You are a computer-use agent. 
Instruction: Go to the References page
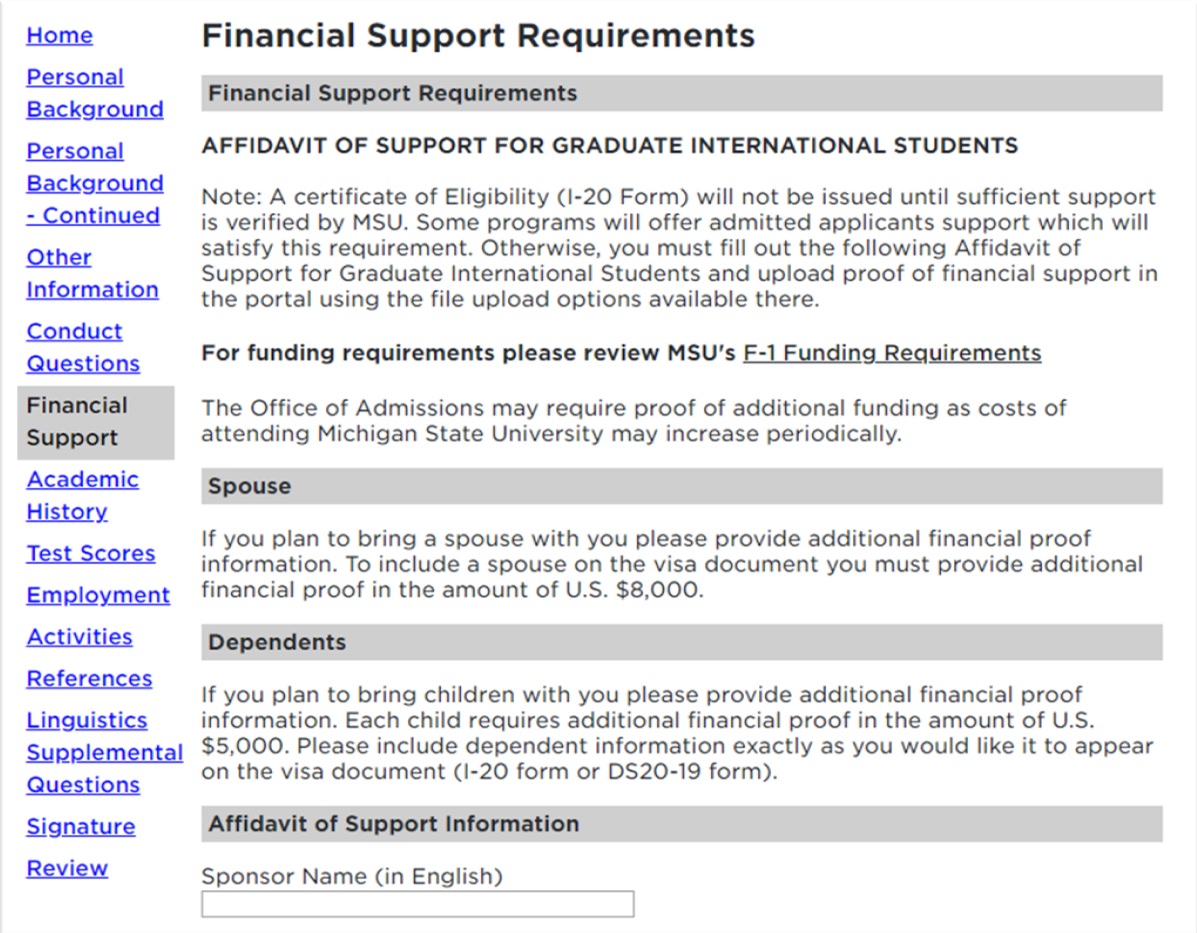tap(89, 678)
